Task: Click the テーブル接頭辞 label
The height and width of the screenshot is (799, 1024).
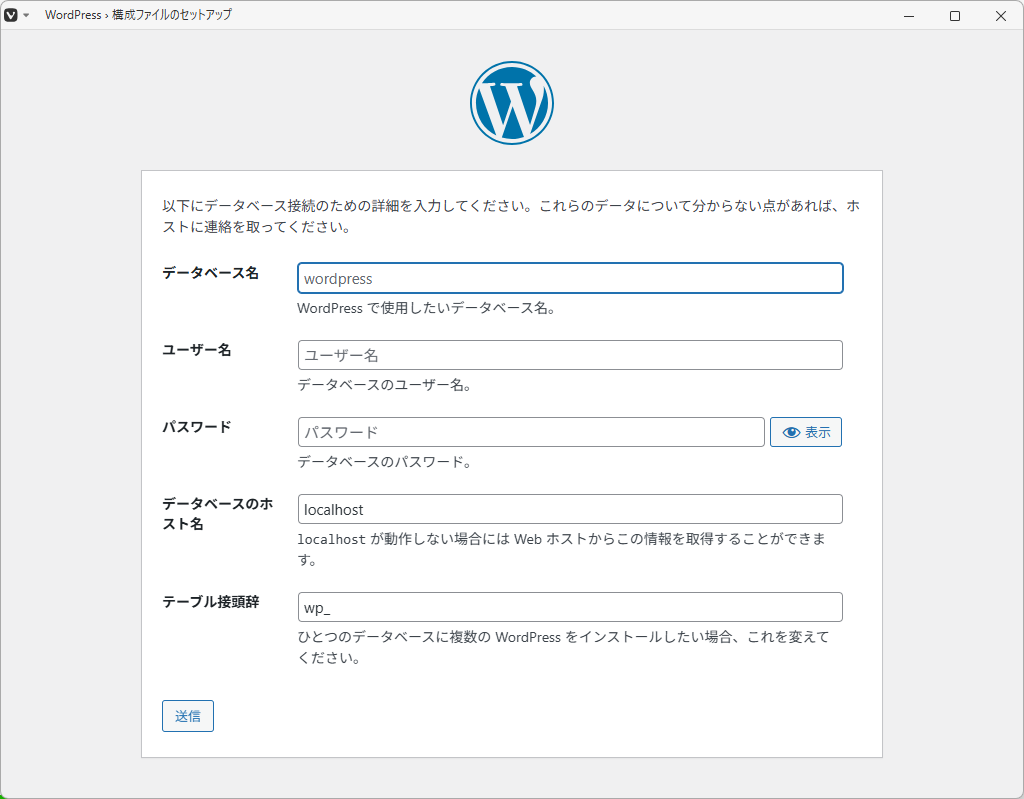Action: 210,602
